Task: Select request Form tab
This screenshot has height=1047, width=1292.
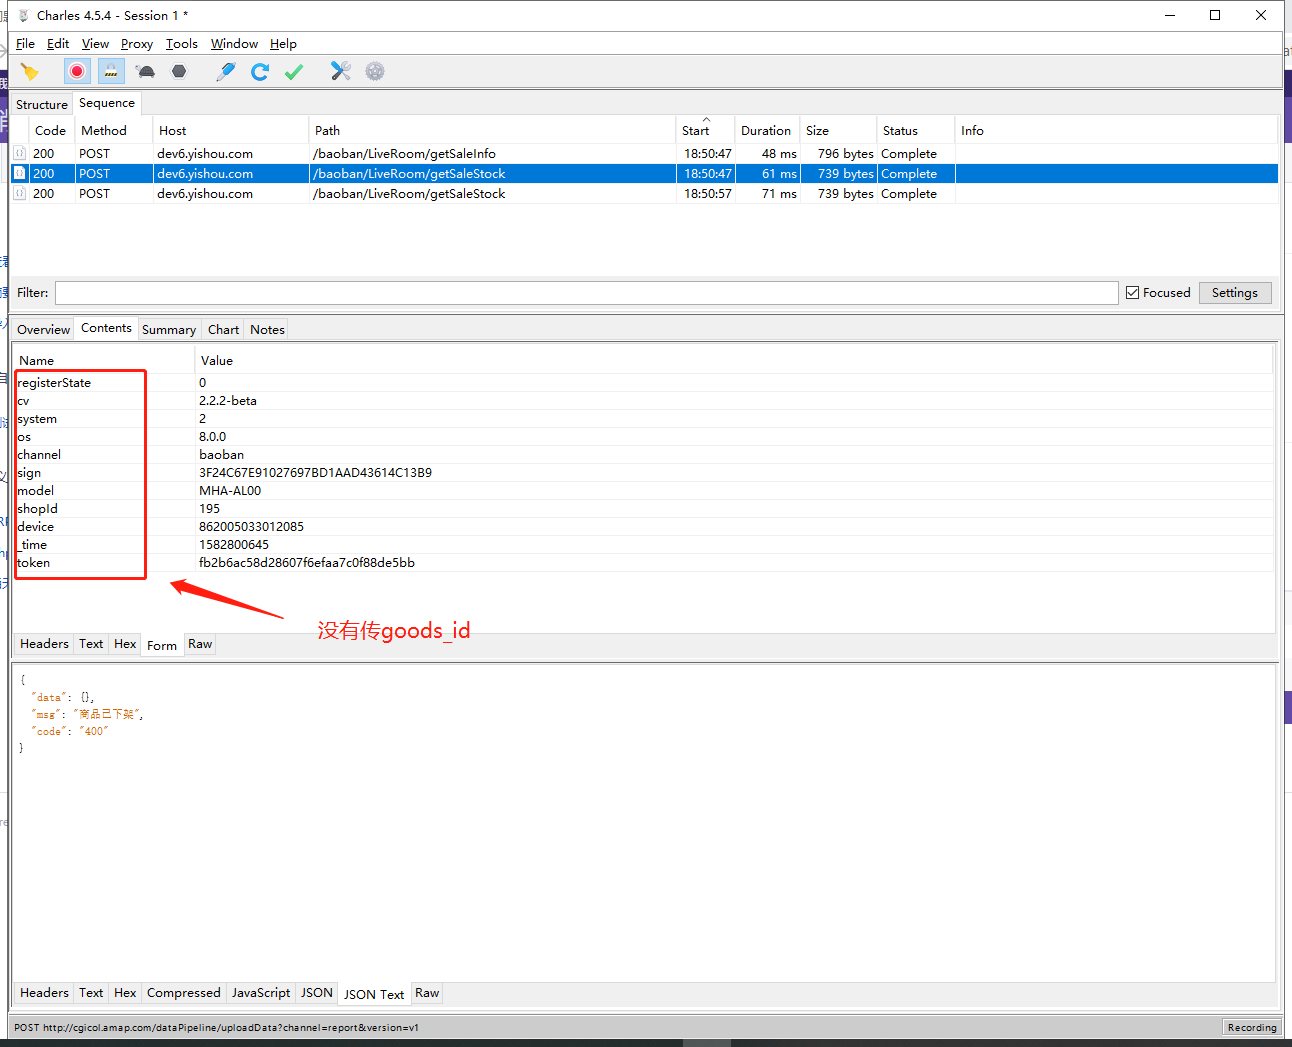Action: tap(162, 645)
